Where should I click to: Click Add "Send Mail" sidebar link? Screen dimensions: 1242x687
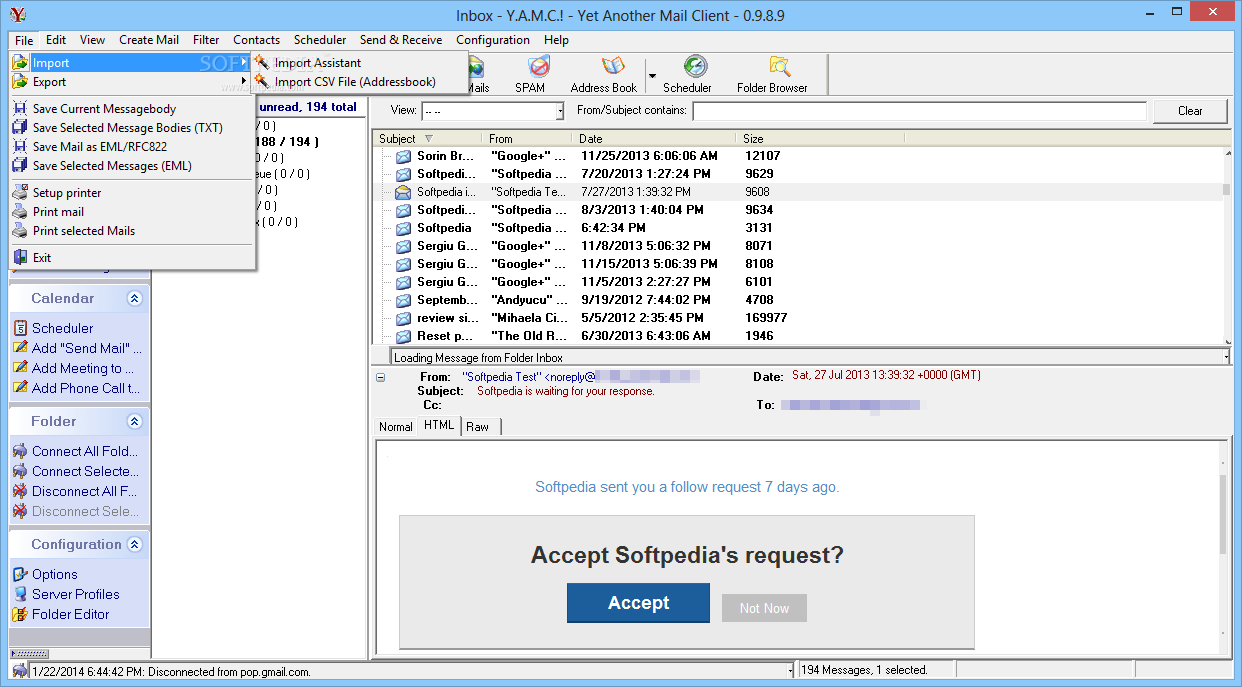tap(87, 348)
